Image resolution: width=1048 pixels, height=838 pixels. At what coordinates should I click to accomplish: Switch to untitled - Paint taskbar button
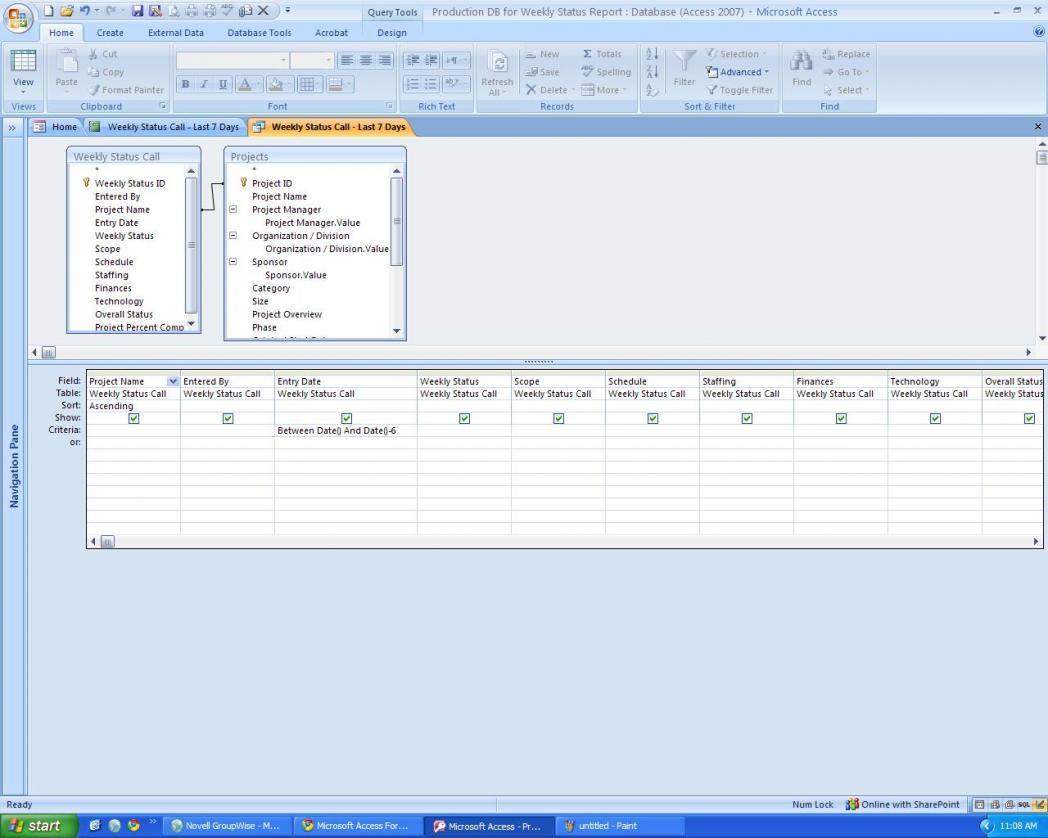tap(620, 826)
